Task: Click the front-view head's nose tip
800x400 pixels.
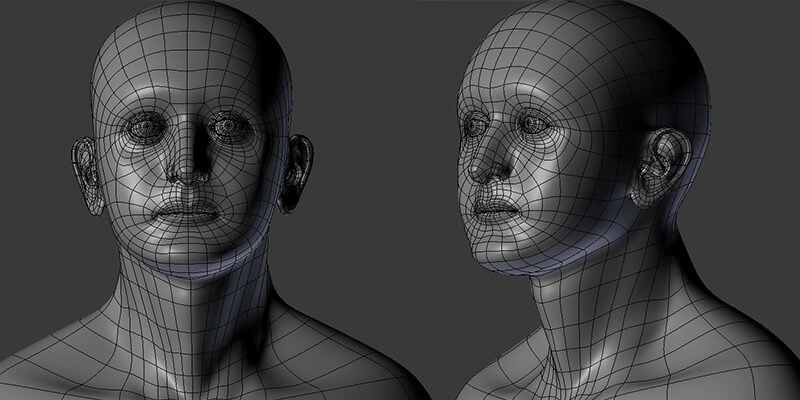Action: pyautogui.click(x=186, y=174)
